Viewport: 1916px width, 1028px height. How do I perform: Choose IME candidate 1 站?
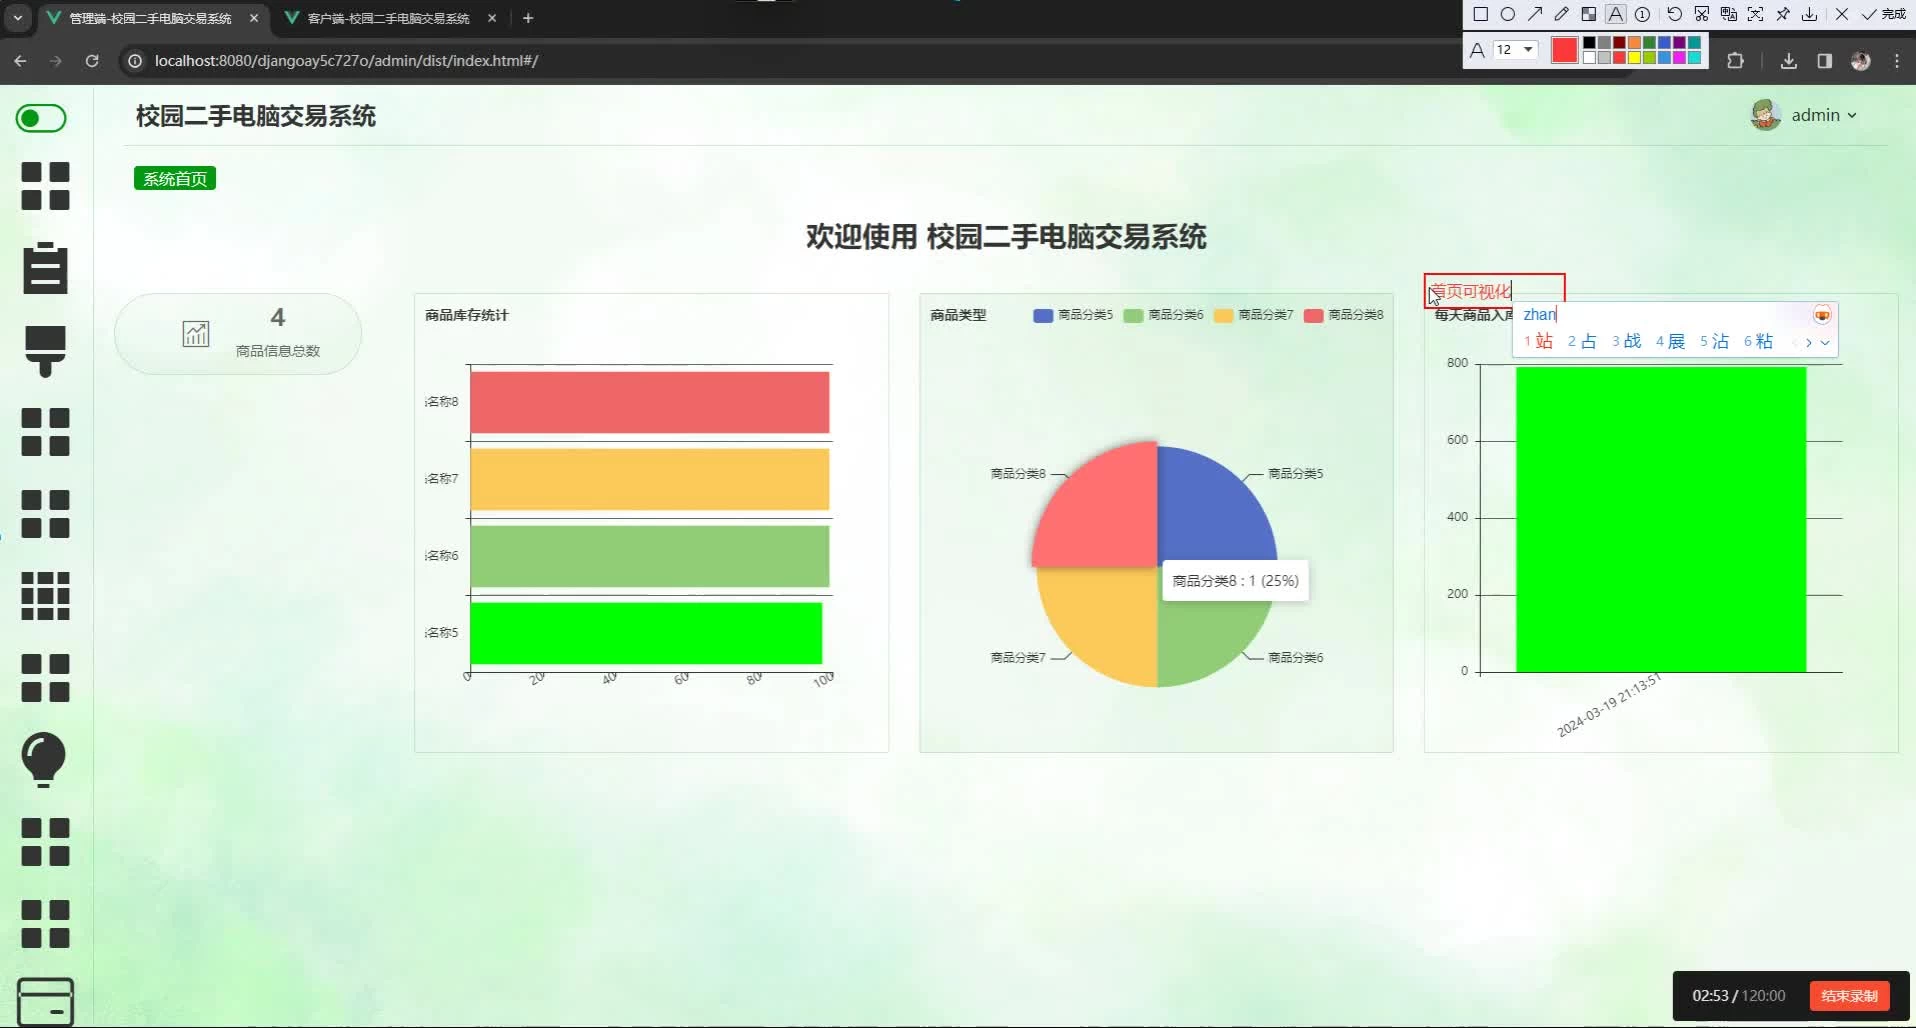(x=1539, y=342)
